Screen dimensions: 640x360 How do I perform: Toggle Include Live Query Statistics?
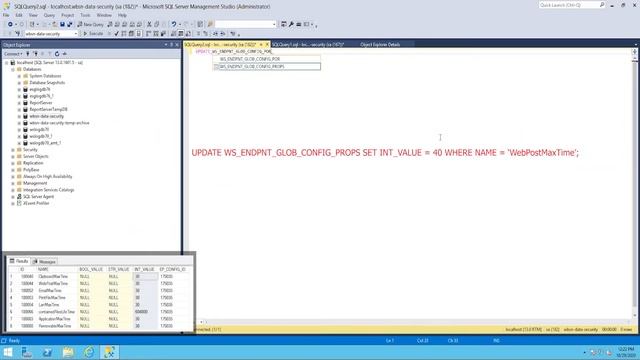click(156, 34)
